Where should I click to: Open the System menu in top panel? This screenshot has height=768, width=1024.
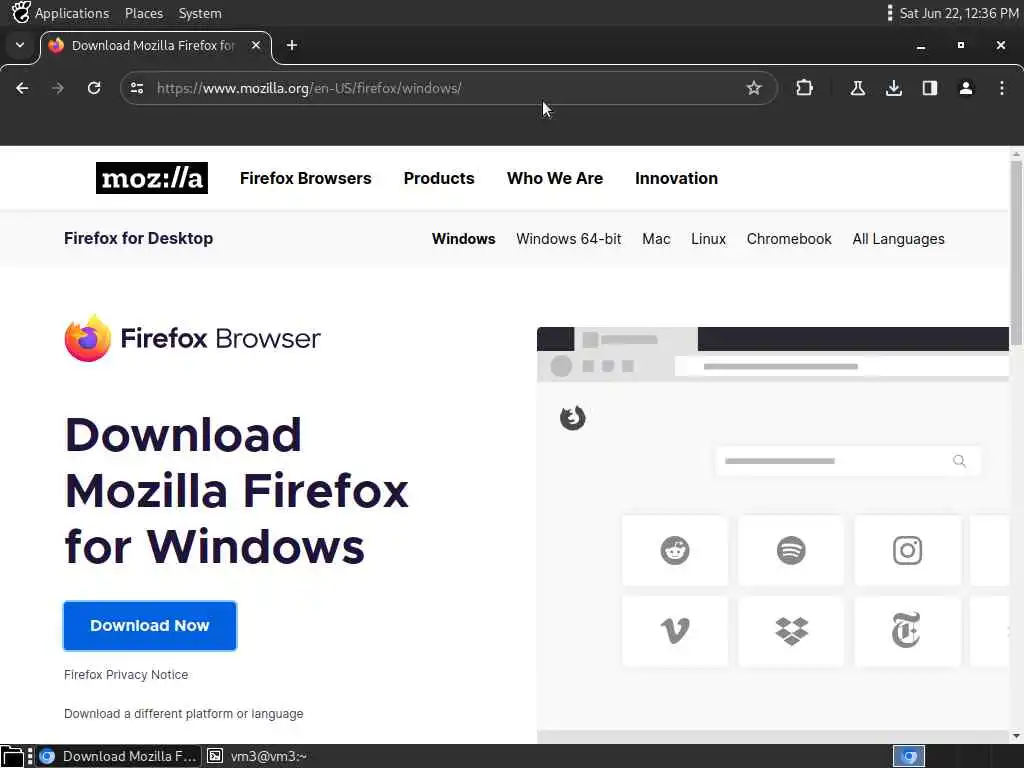200,13
